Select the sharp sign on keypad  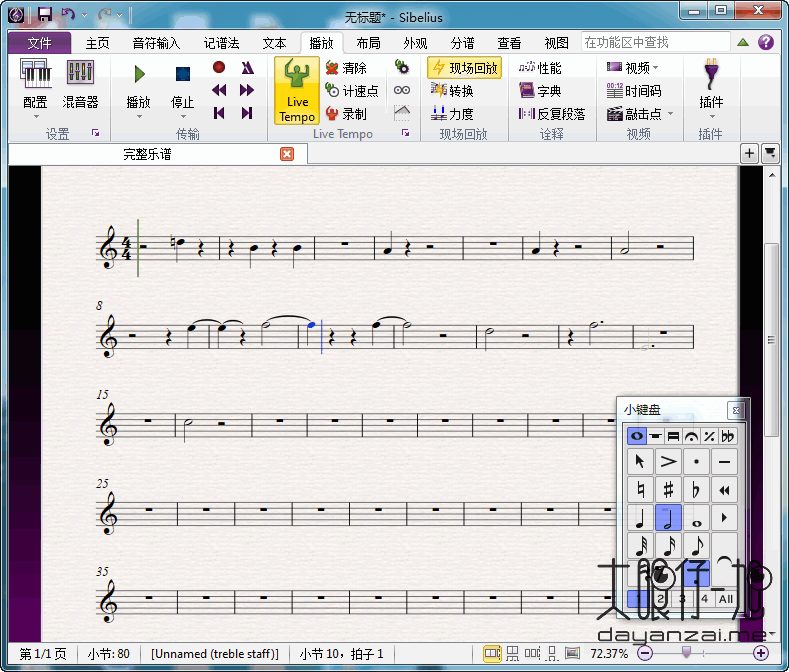click(668, 489)
